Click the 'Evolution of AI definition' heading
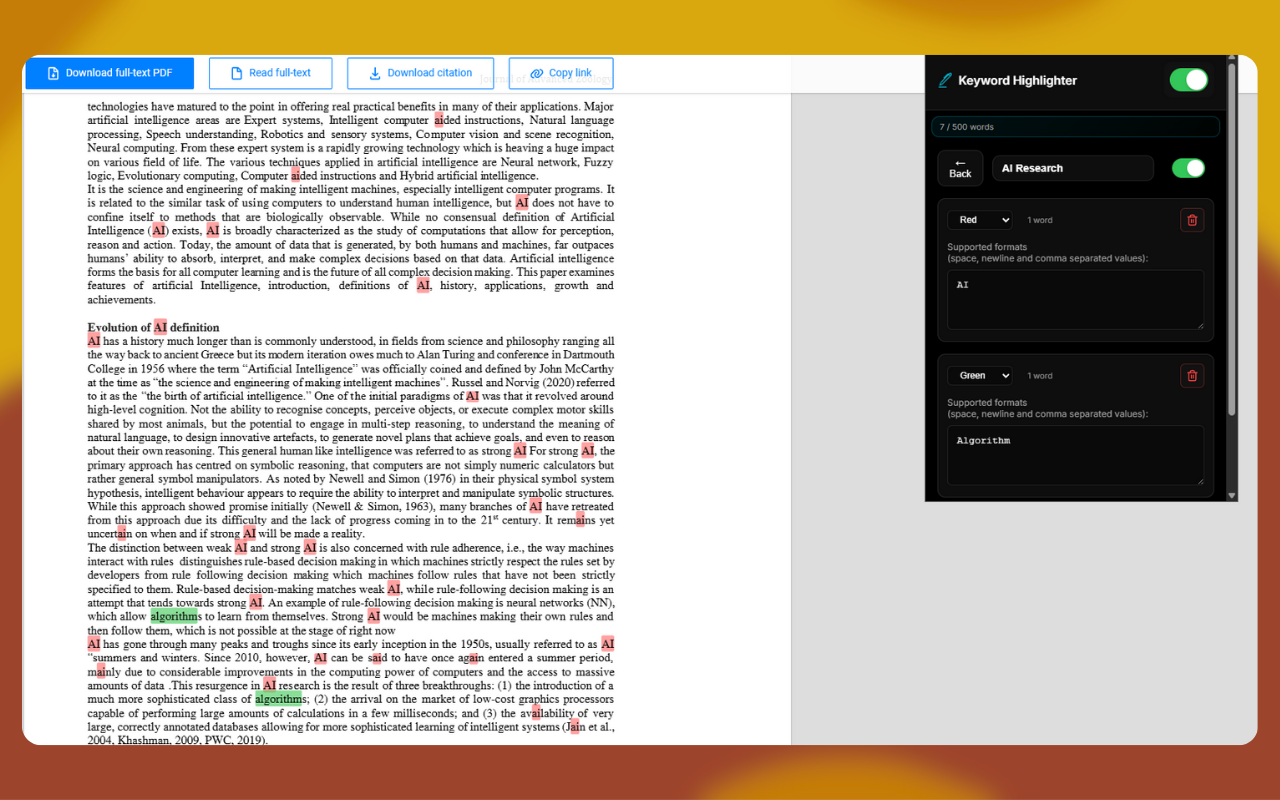 click(153, 327)
